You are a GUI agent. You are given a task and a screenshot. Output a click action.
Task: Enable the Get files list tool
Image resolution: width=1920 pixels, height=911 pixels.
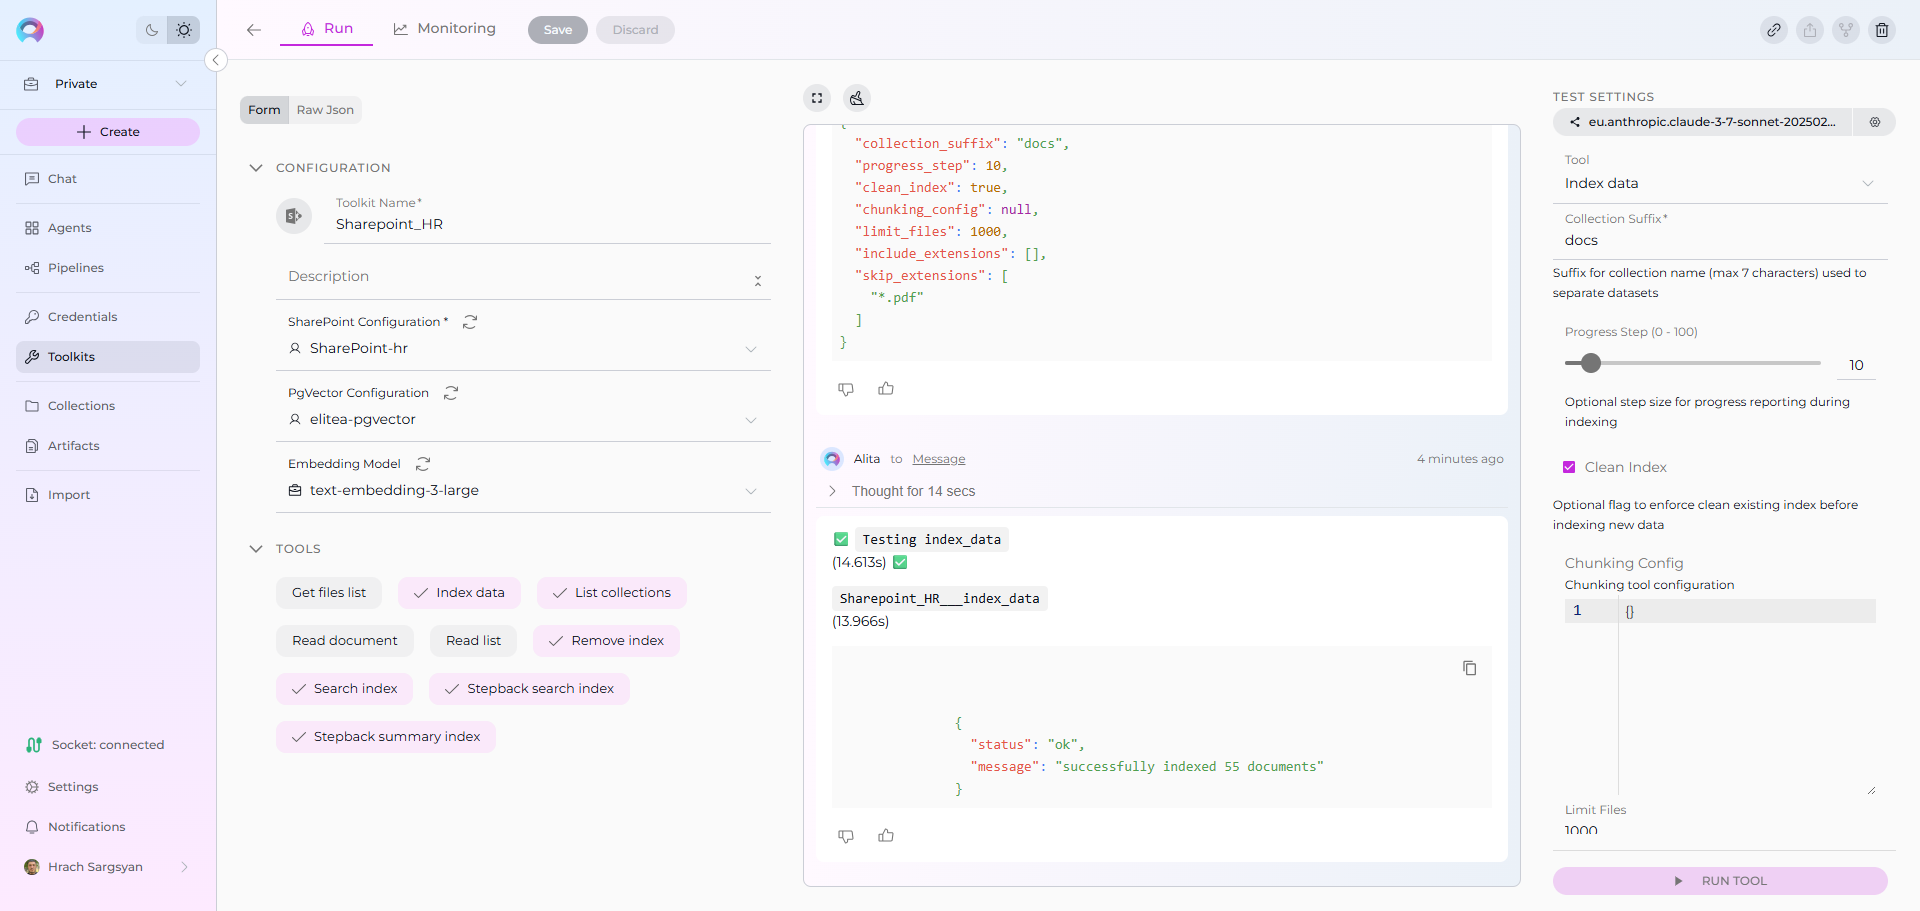(x=329, y=593)
